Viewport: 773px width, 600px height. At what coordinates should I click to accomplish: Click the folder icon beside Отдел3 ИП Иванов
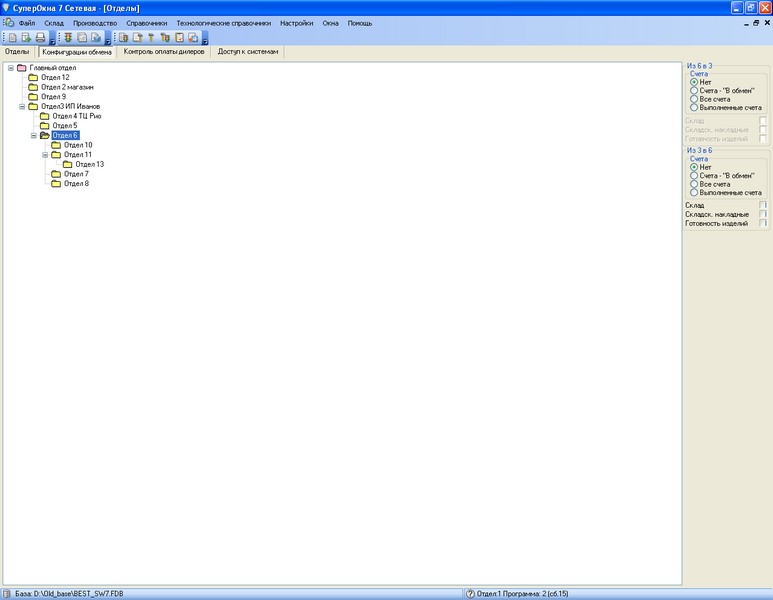pyautogui.click(x=33, y=106)
